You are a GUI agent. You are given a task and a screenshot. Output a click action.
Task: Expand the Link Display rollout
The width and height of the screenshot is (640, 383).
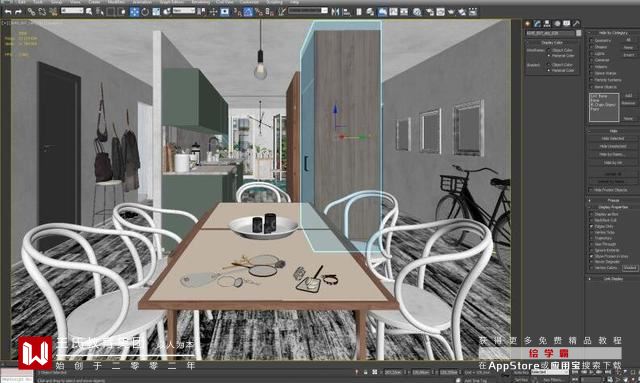point(613,279)
